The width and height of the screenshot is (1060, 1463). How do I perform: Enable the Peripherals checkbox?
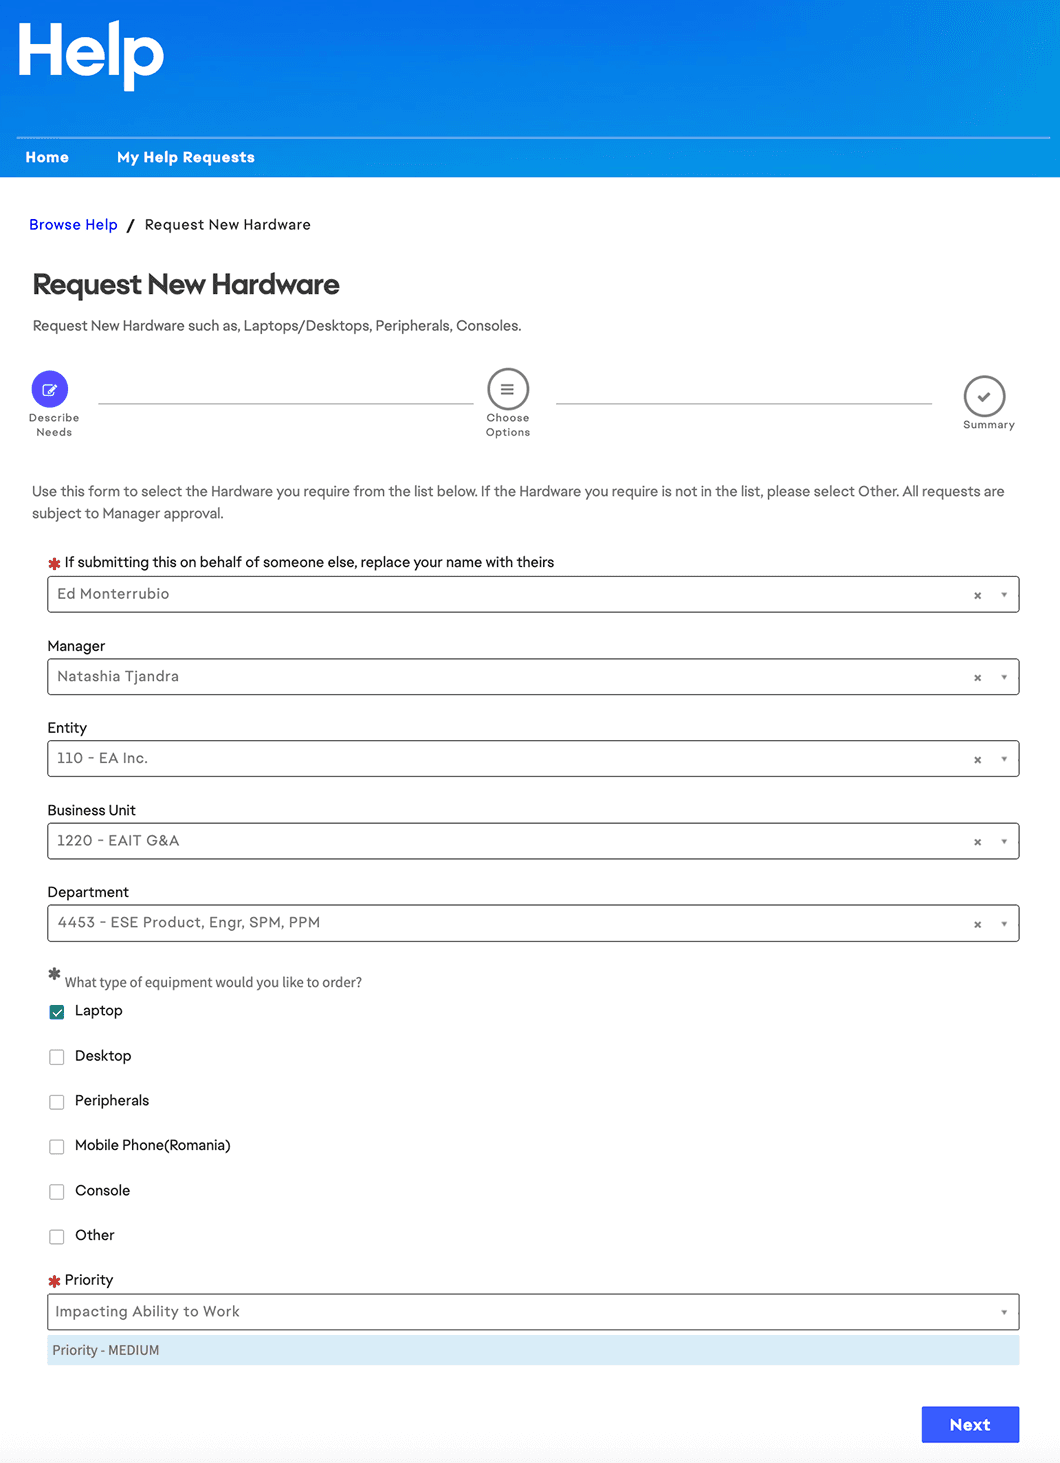pyautogui.click(x=56, y=1102)
